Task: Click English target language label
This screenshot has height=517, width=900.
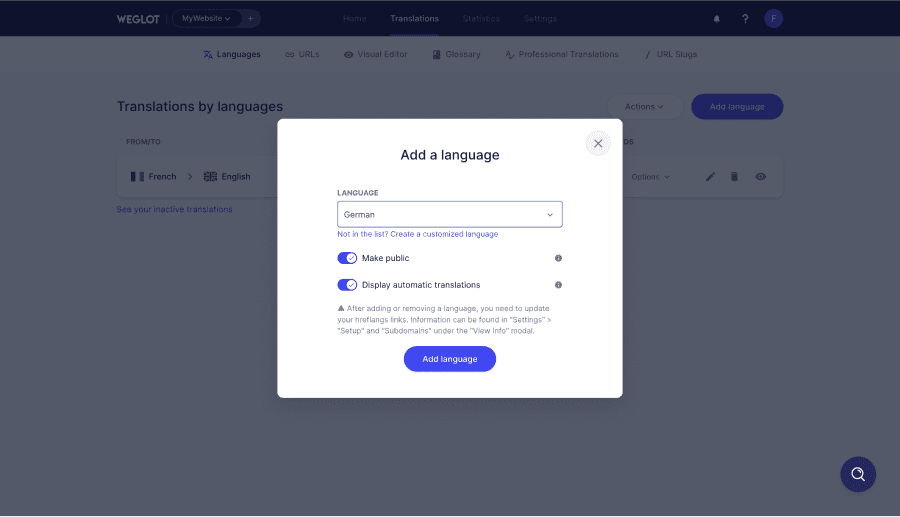Action: 236,177
